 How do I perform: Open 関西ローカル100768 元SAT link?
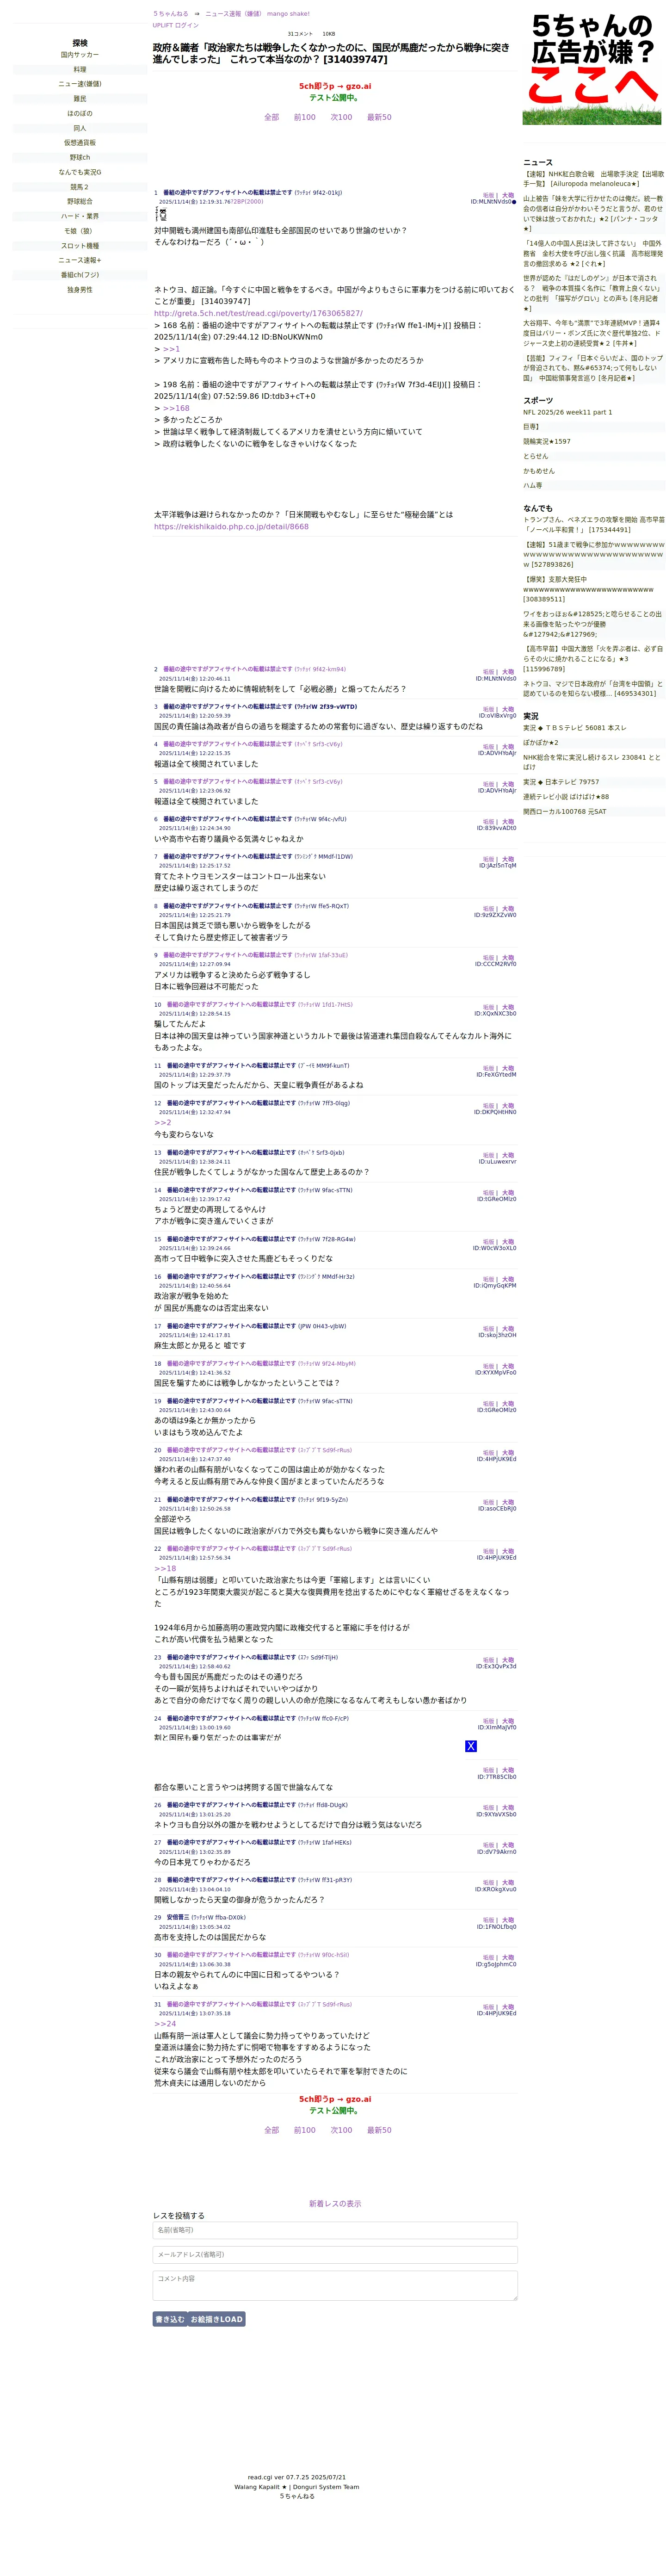(565, 812)
